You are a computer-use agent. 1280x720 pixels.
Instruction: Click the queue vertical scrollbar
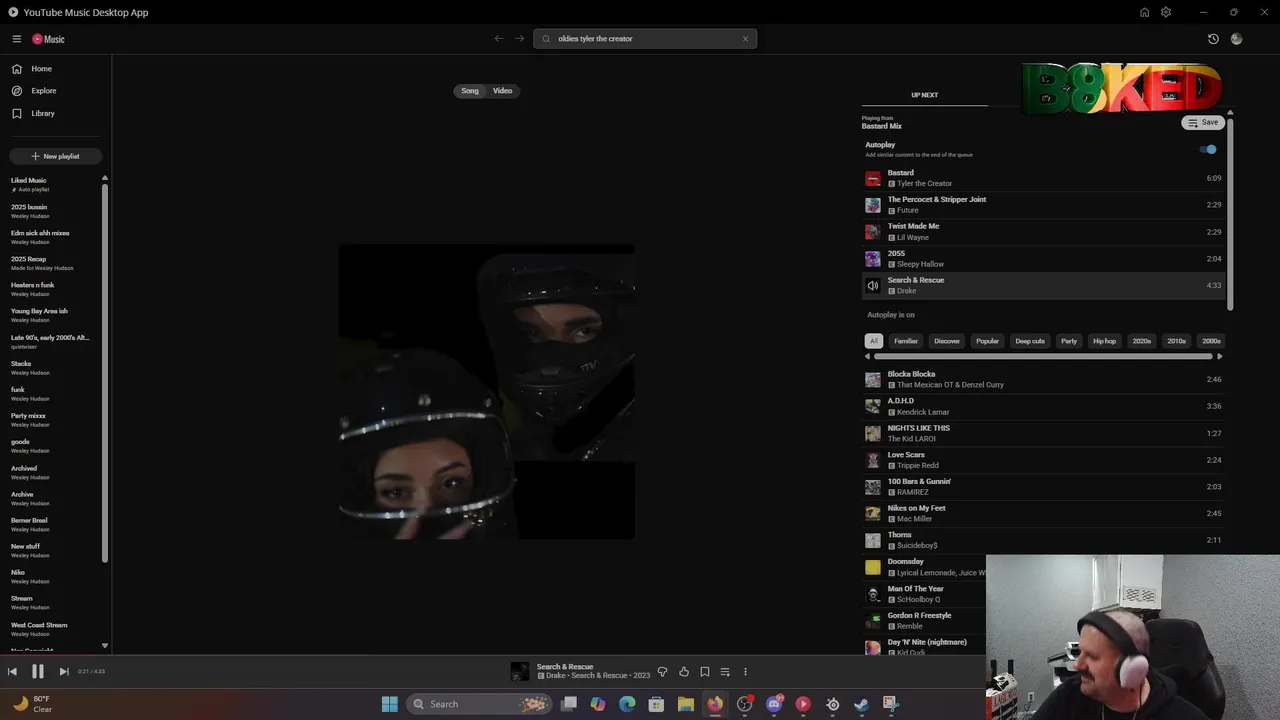[1230, 213]
